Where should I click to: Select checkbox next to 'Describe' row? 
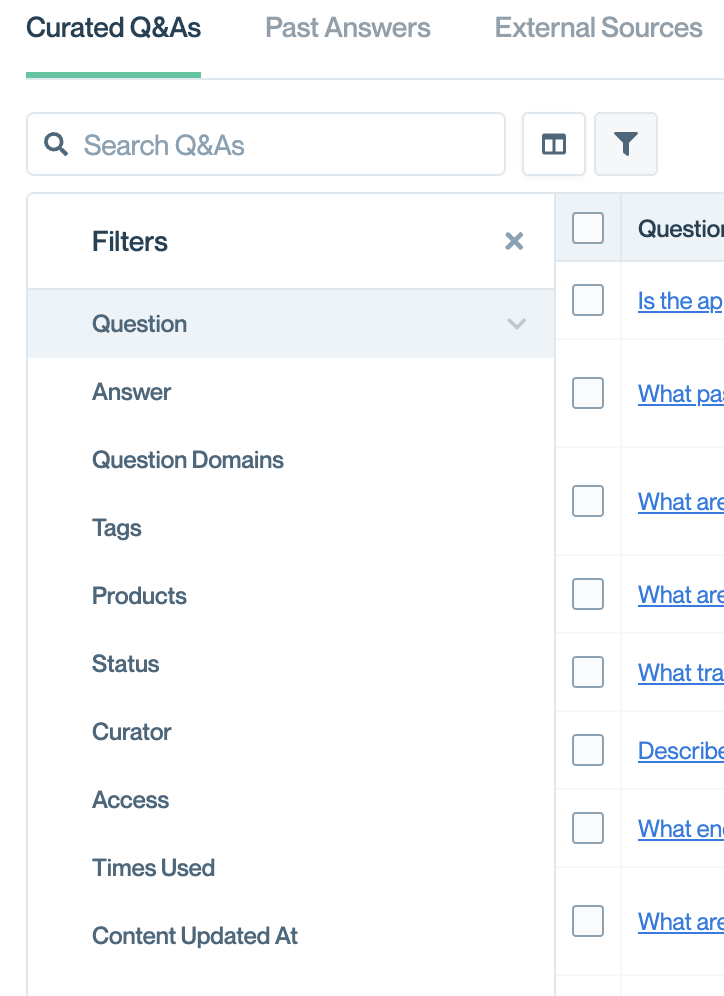point(588,750)
